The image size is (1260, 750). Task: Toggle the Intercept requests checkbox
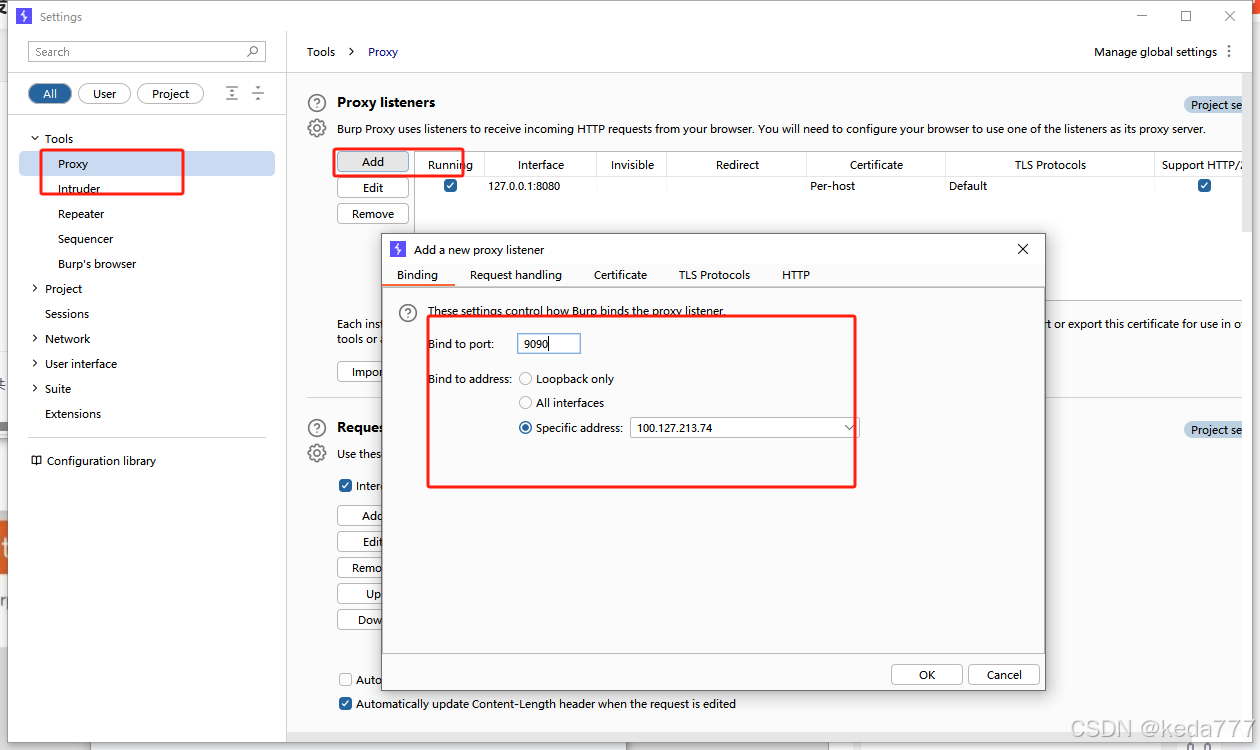coord(345,486)
